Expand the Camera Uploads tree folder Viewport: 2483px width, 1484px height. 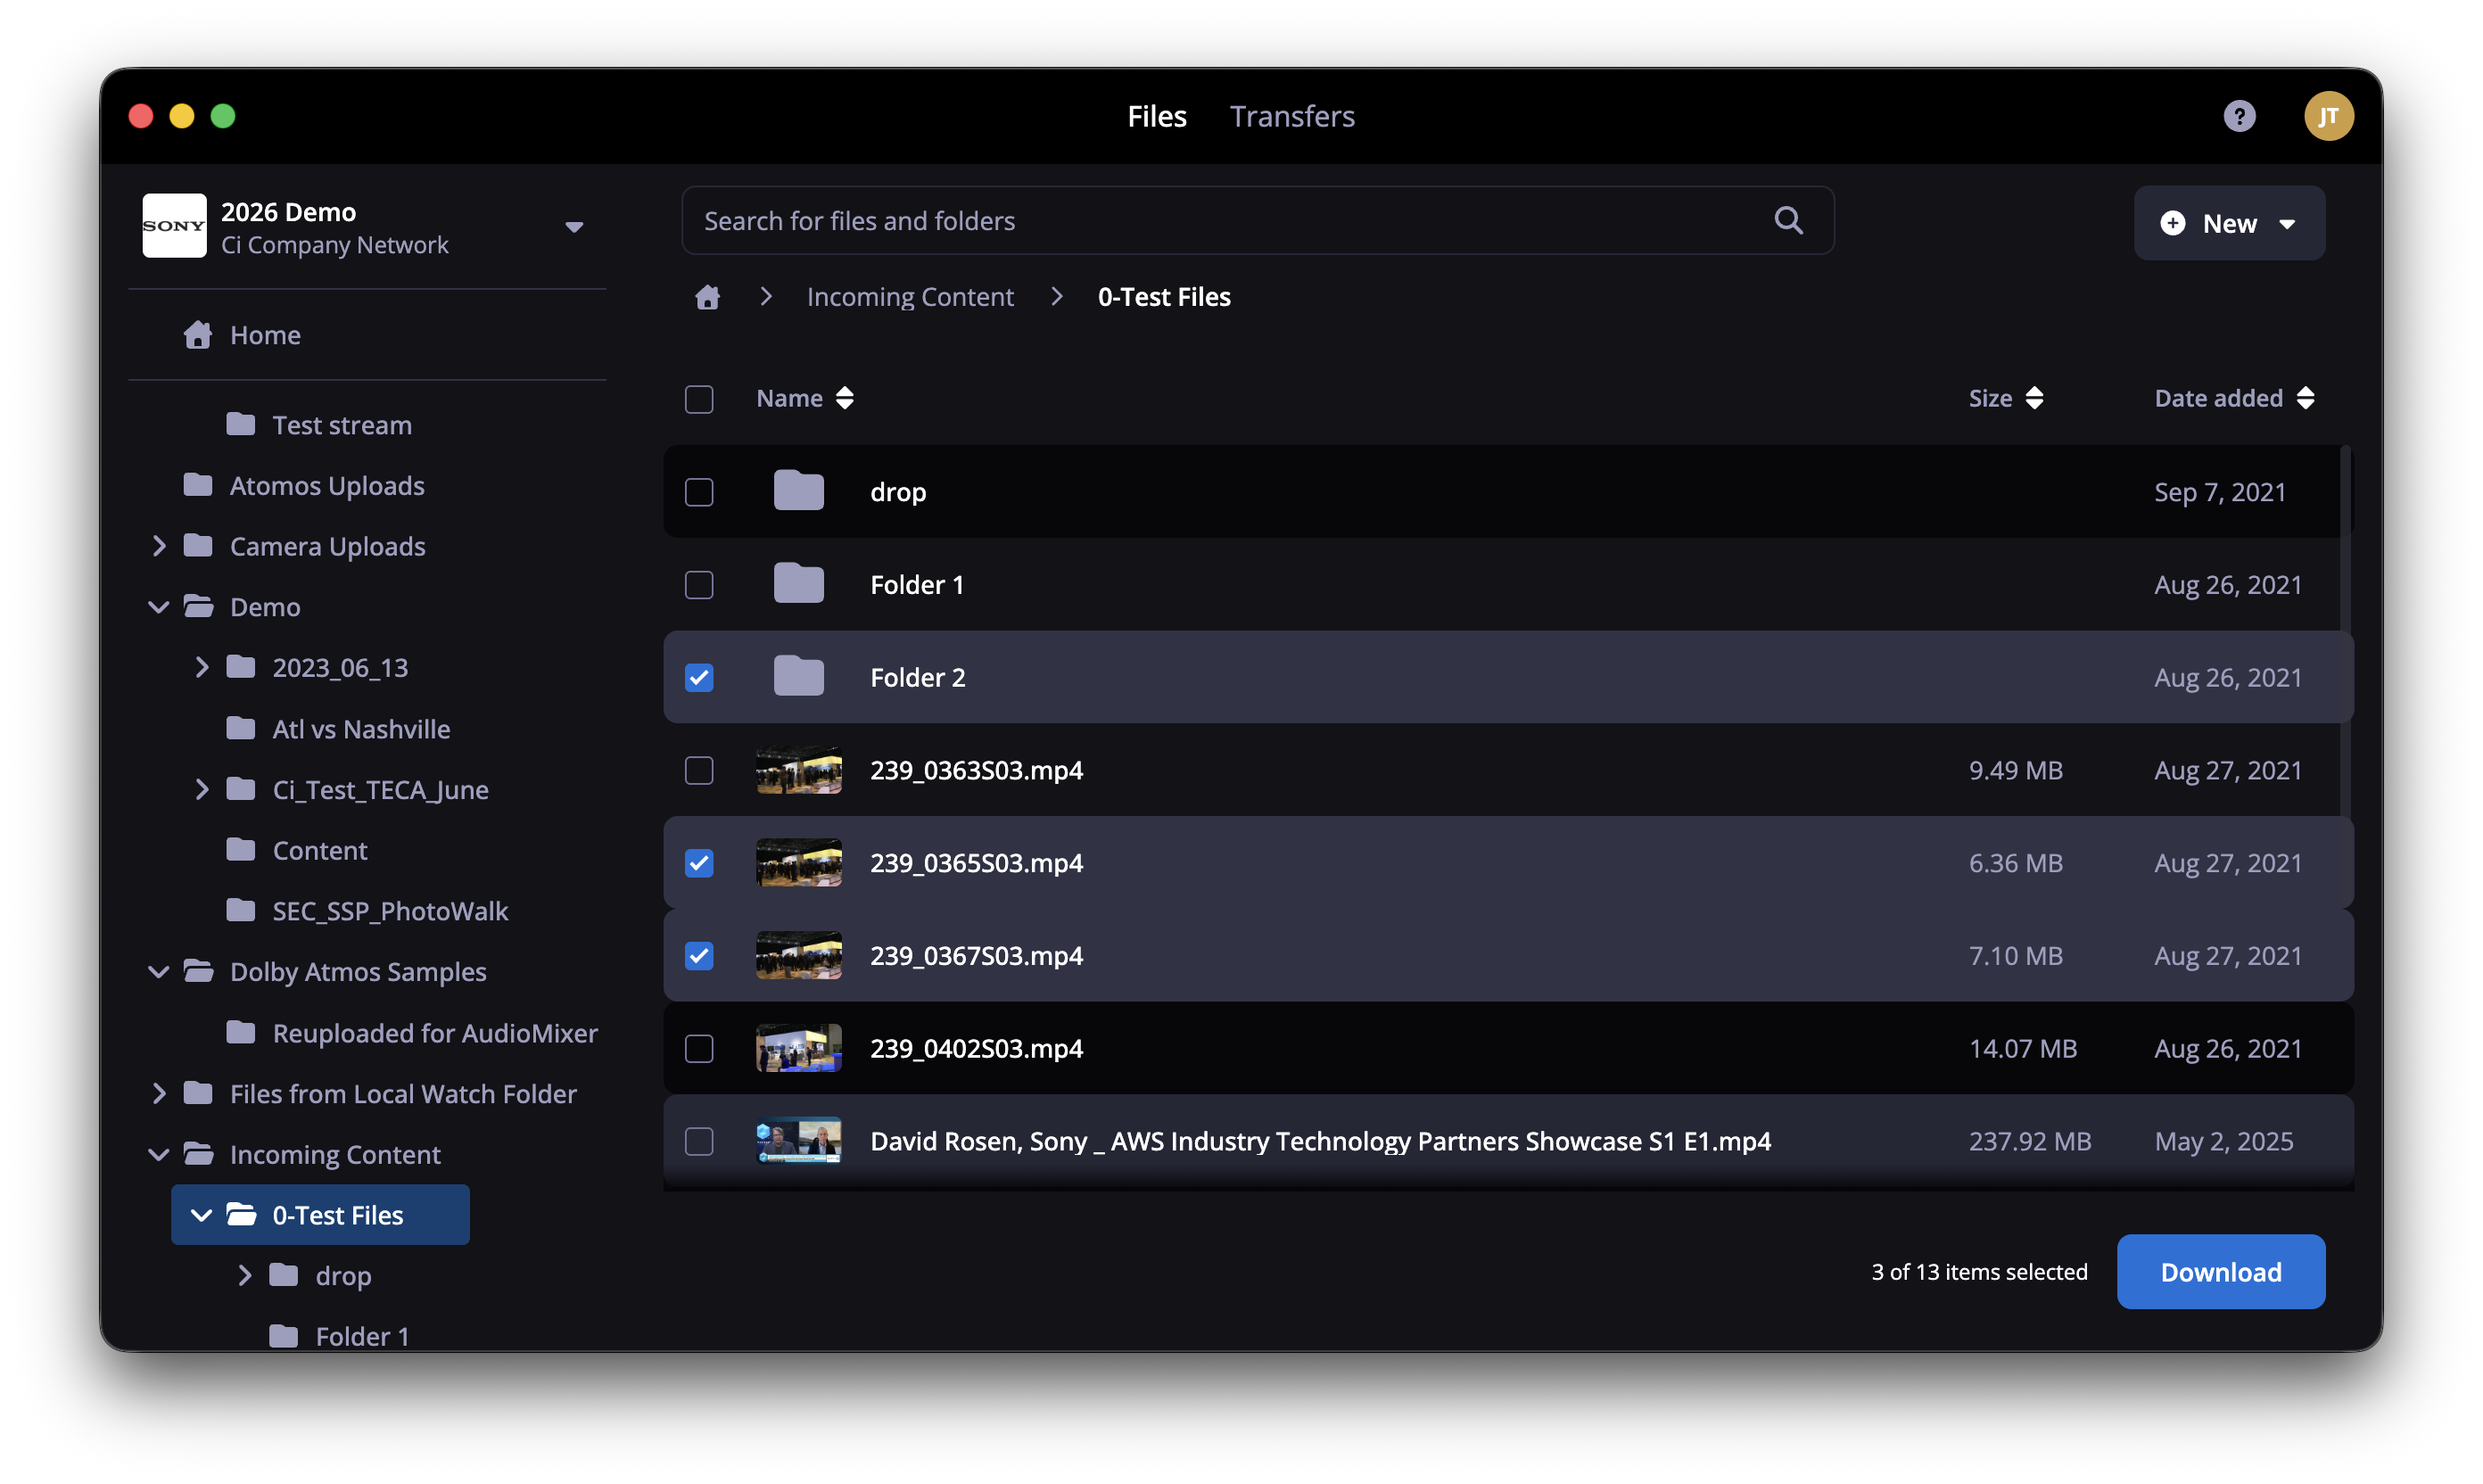tap(159, 546)
